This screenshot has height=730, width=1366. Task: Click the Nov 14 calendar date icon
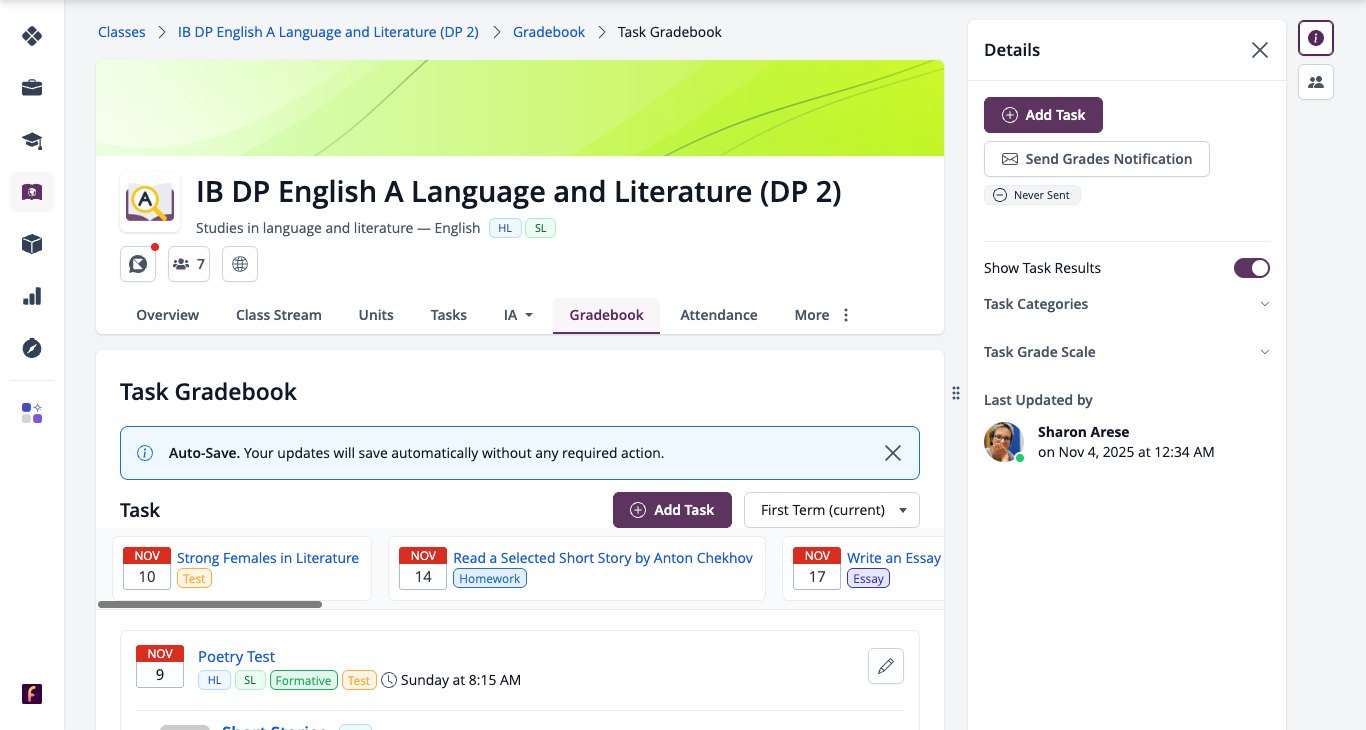tap(423, 568)
